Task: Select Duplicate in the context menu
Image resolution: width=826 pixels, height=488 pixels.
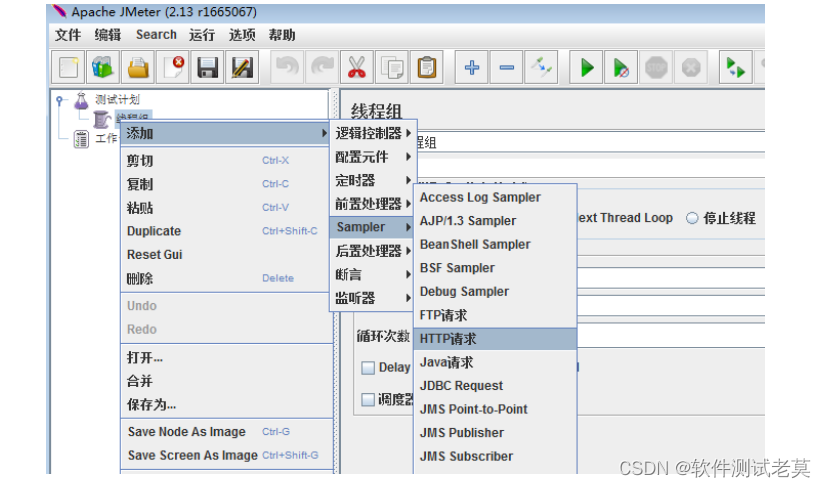Action: [226, 231]
